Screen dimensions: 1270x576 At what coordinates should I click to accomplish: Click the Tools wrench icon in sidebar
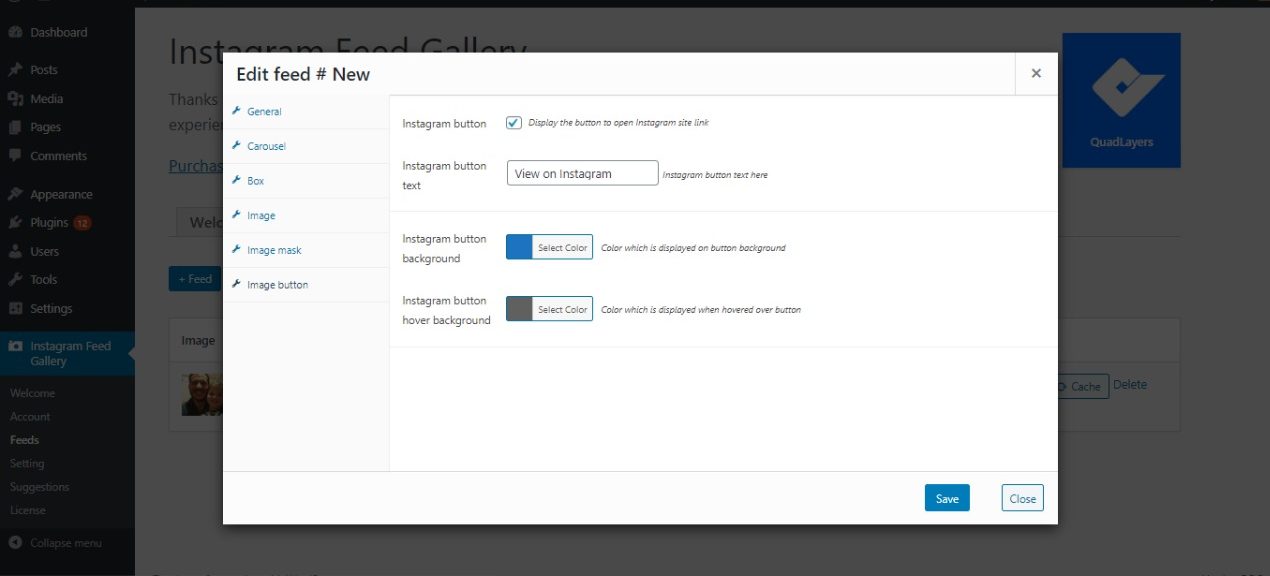pyautogui.click(x=15, y=280)
